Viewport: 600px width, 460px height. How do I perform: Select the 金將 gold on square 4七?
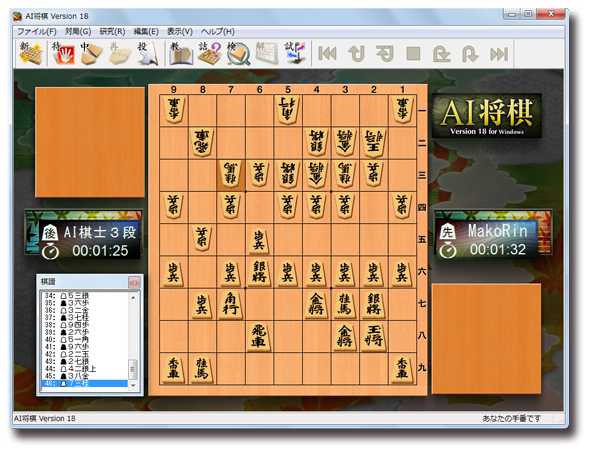316,305
